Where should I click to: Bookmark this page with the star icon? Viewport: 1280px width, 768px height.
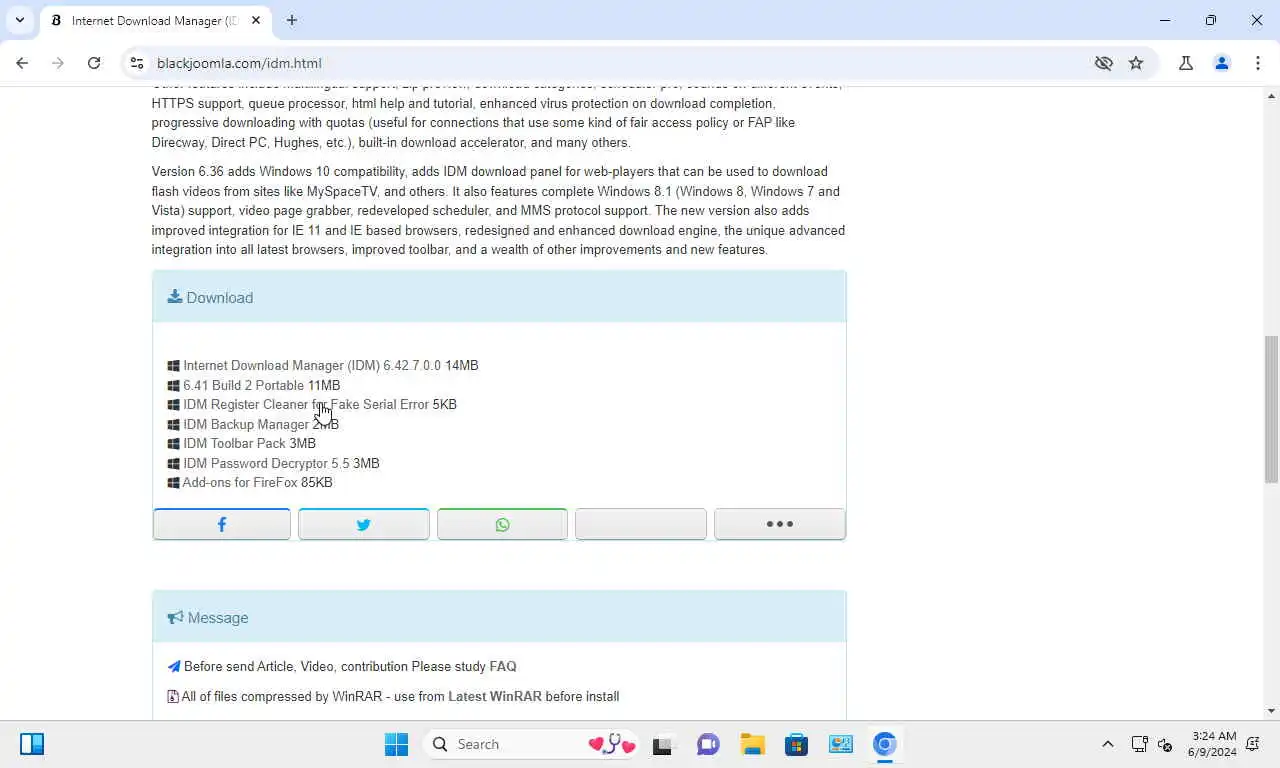click(x=1136, y=63)
